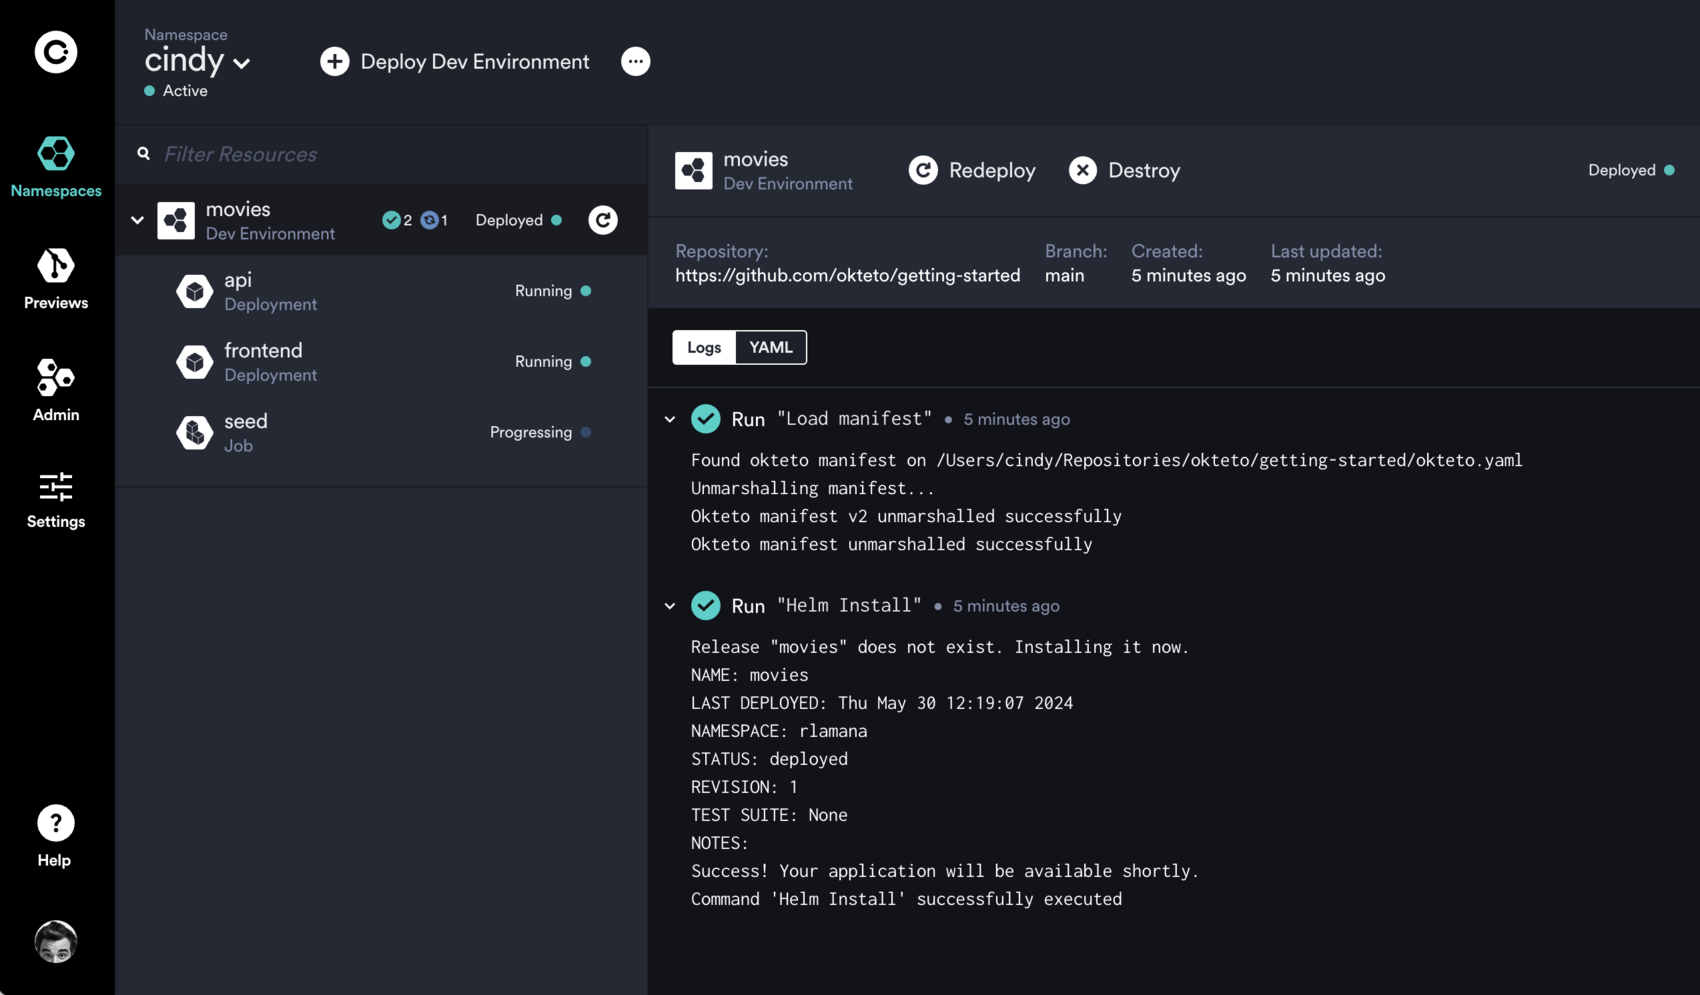Open the cindy namespace dropdown
Viewport: 1700px width, 995px height.
pos(242,62)
